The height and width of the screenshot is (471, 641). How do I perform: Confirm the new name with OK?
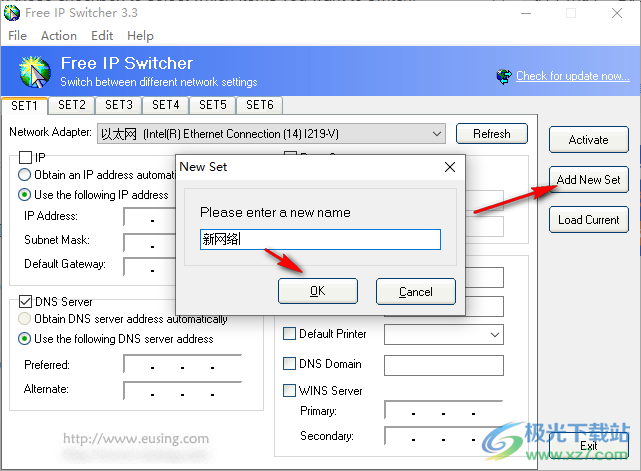pyautogui.click(x=318, y=291)
